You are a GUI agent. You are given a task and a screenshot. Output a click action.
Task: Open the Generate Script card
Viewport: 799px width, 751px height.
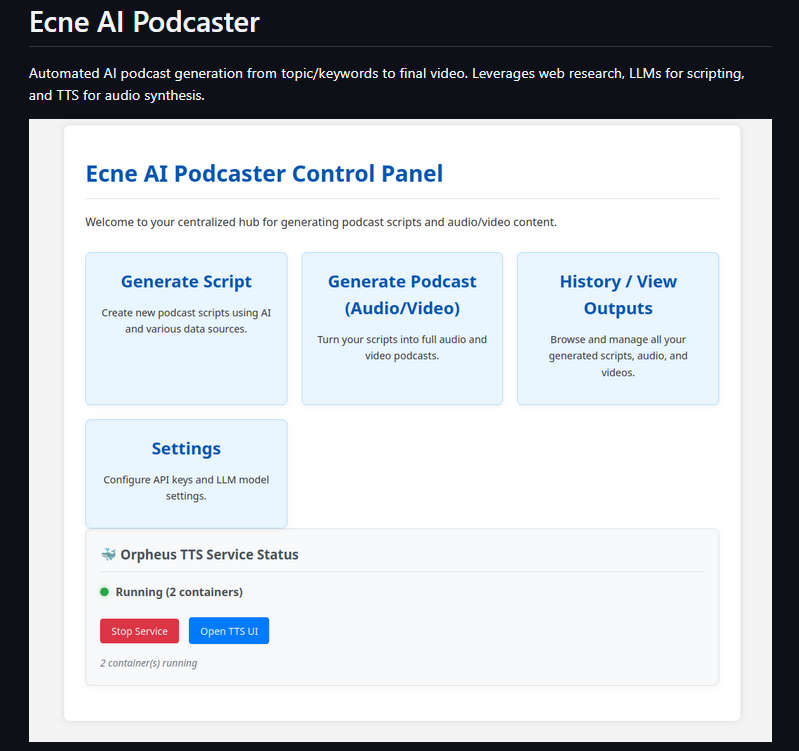tap(186, 329)
